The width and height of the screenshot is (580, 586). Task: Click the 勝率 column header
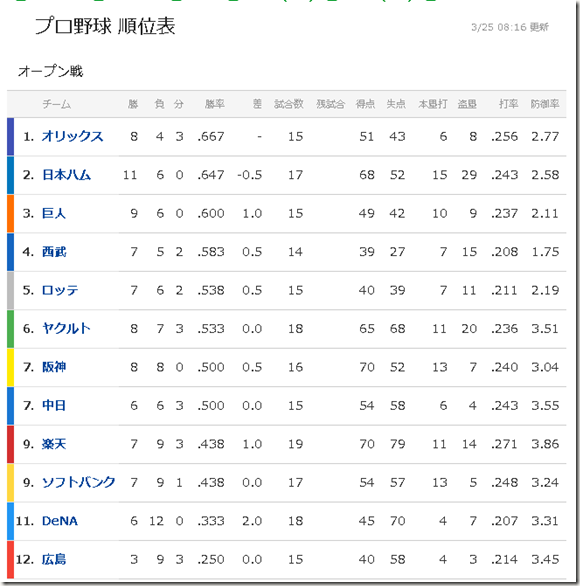tap(215, 104)
